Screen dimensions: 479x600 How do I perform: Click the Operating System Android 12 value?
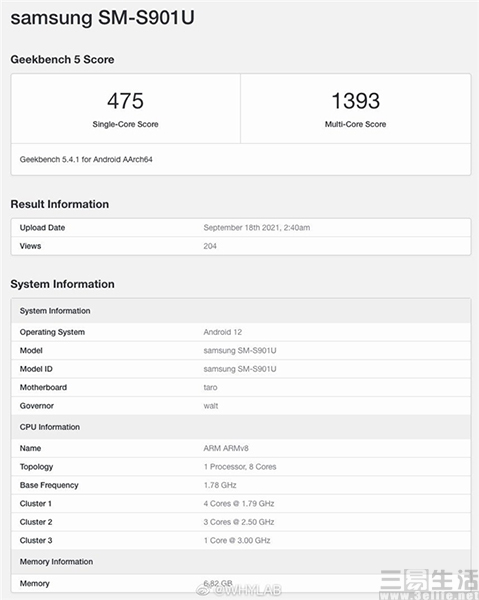pyautogui.click(x=223, y=332)
